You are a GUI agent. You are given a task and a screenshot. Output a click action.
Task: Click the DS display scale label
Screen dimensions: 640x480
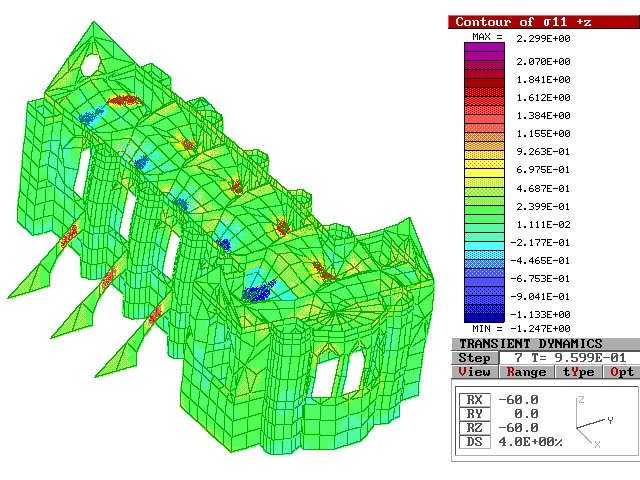(474, 442)
